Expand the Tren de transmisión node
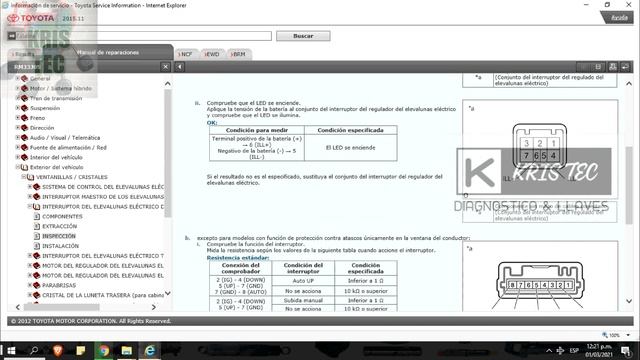 click(18, 98)
